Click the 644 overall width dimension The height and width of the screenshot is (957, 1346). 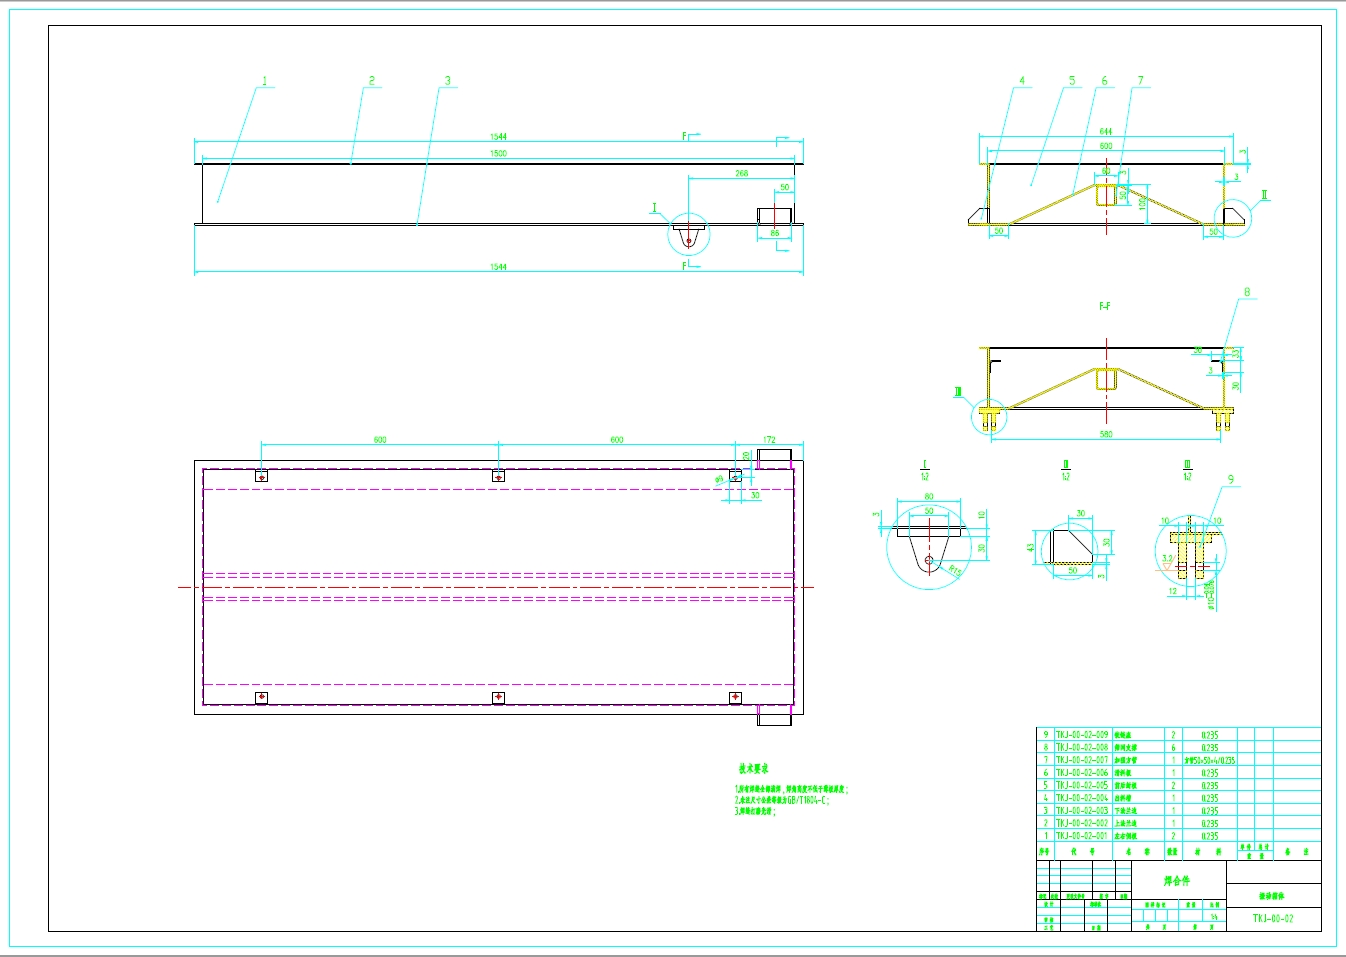[x=1106, y=131]
